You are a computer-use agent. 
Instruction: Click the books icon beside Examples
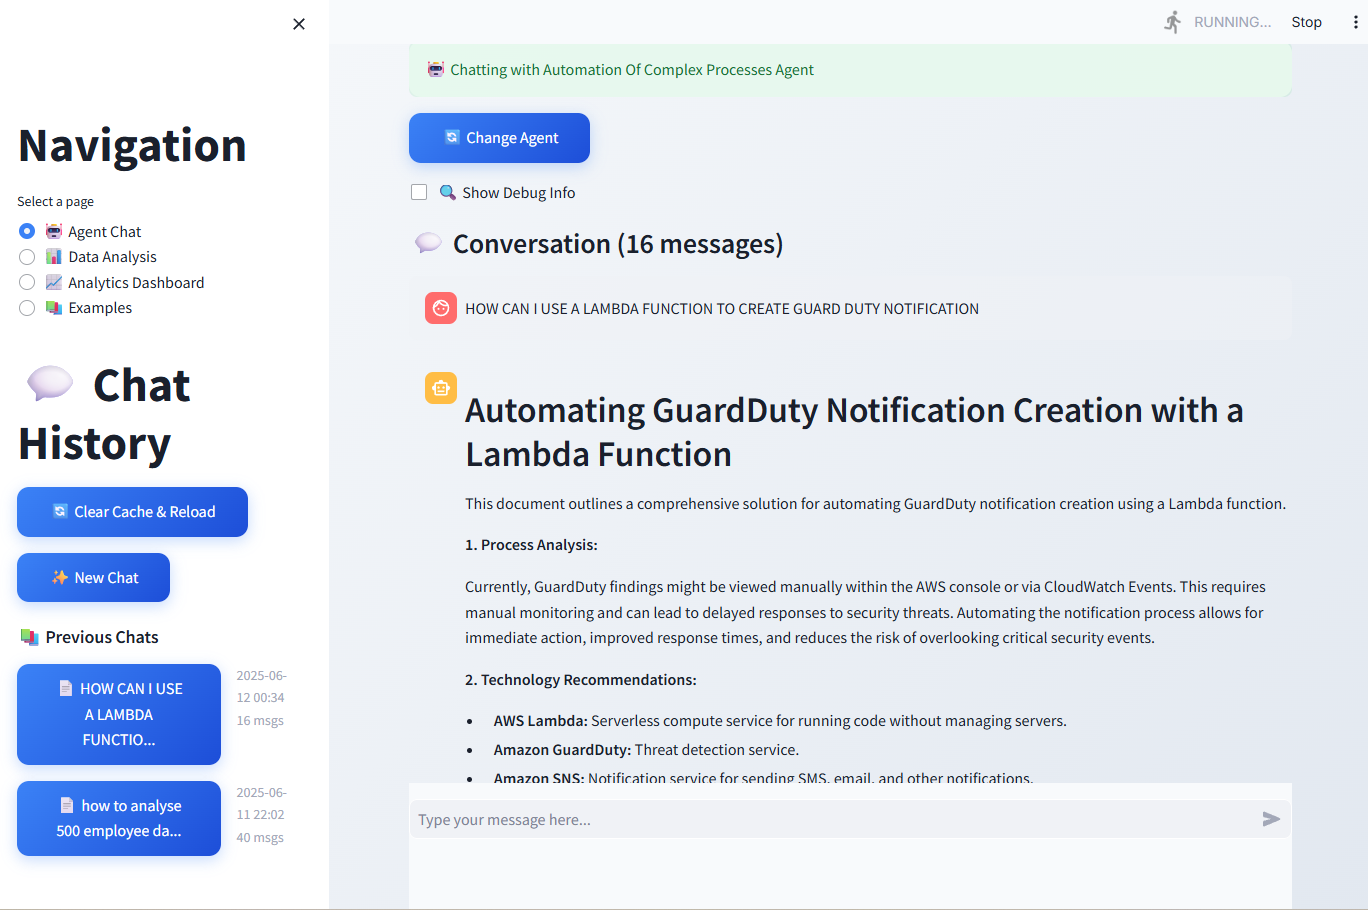click(x=54, y=308)
